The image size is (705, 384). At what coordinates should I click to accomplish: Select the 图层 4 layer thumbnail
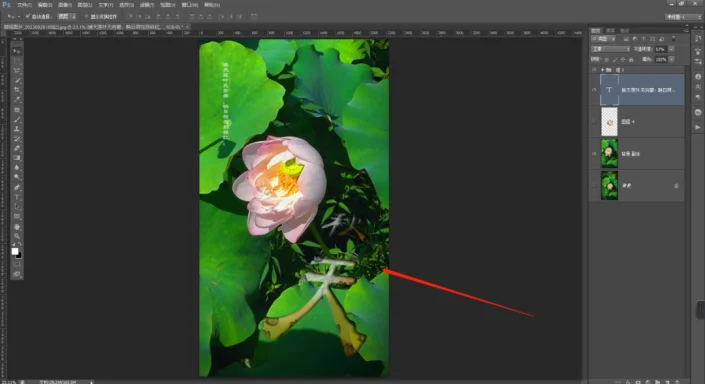click(x=610, y=121)
